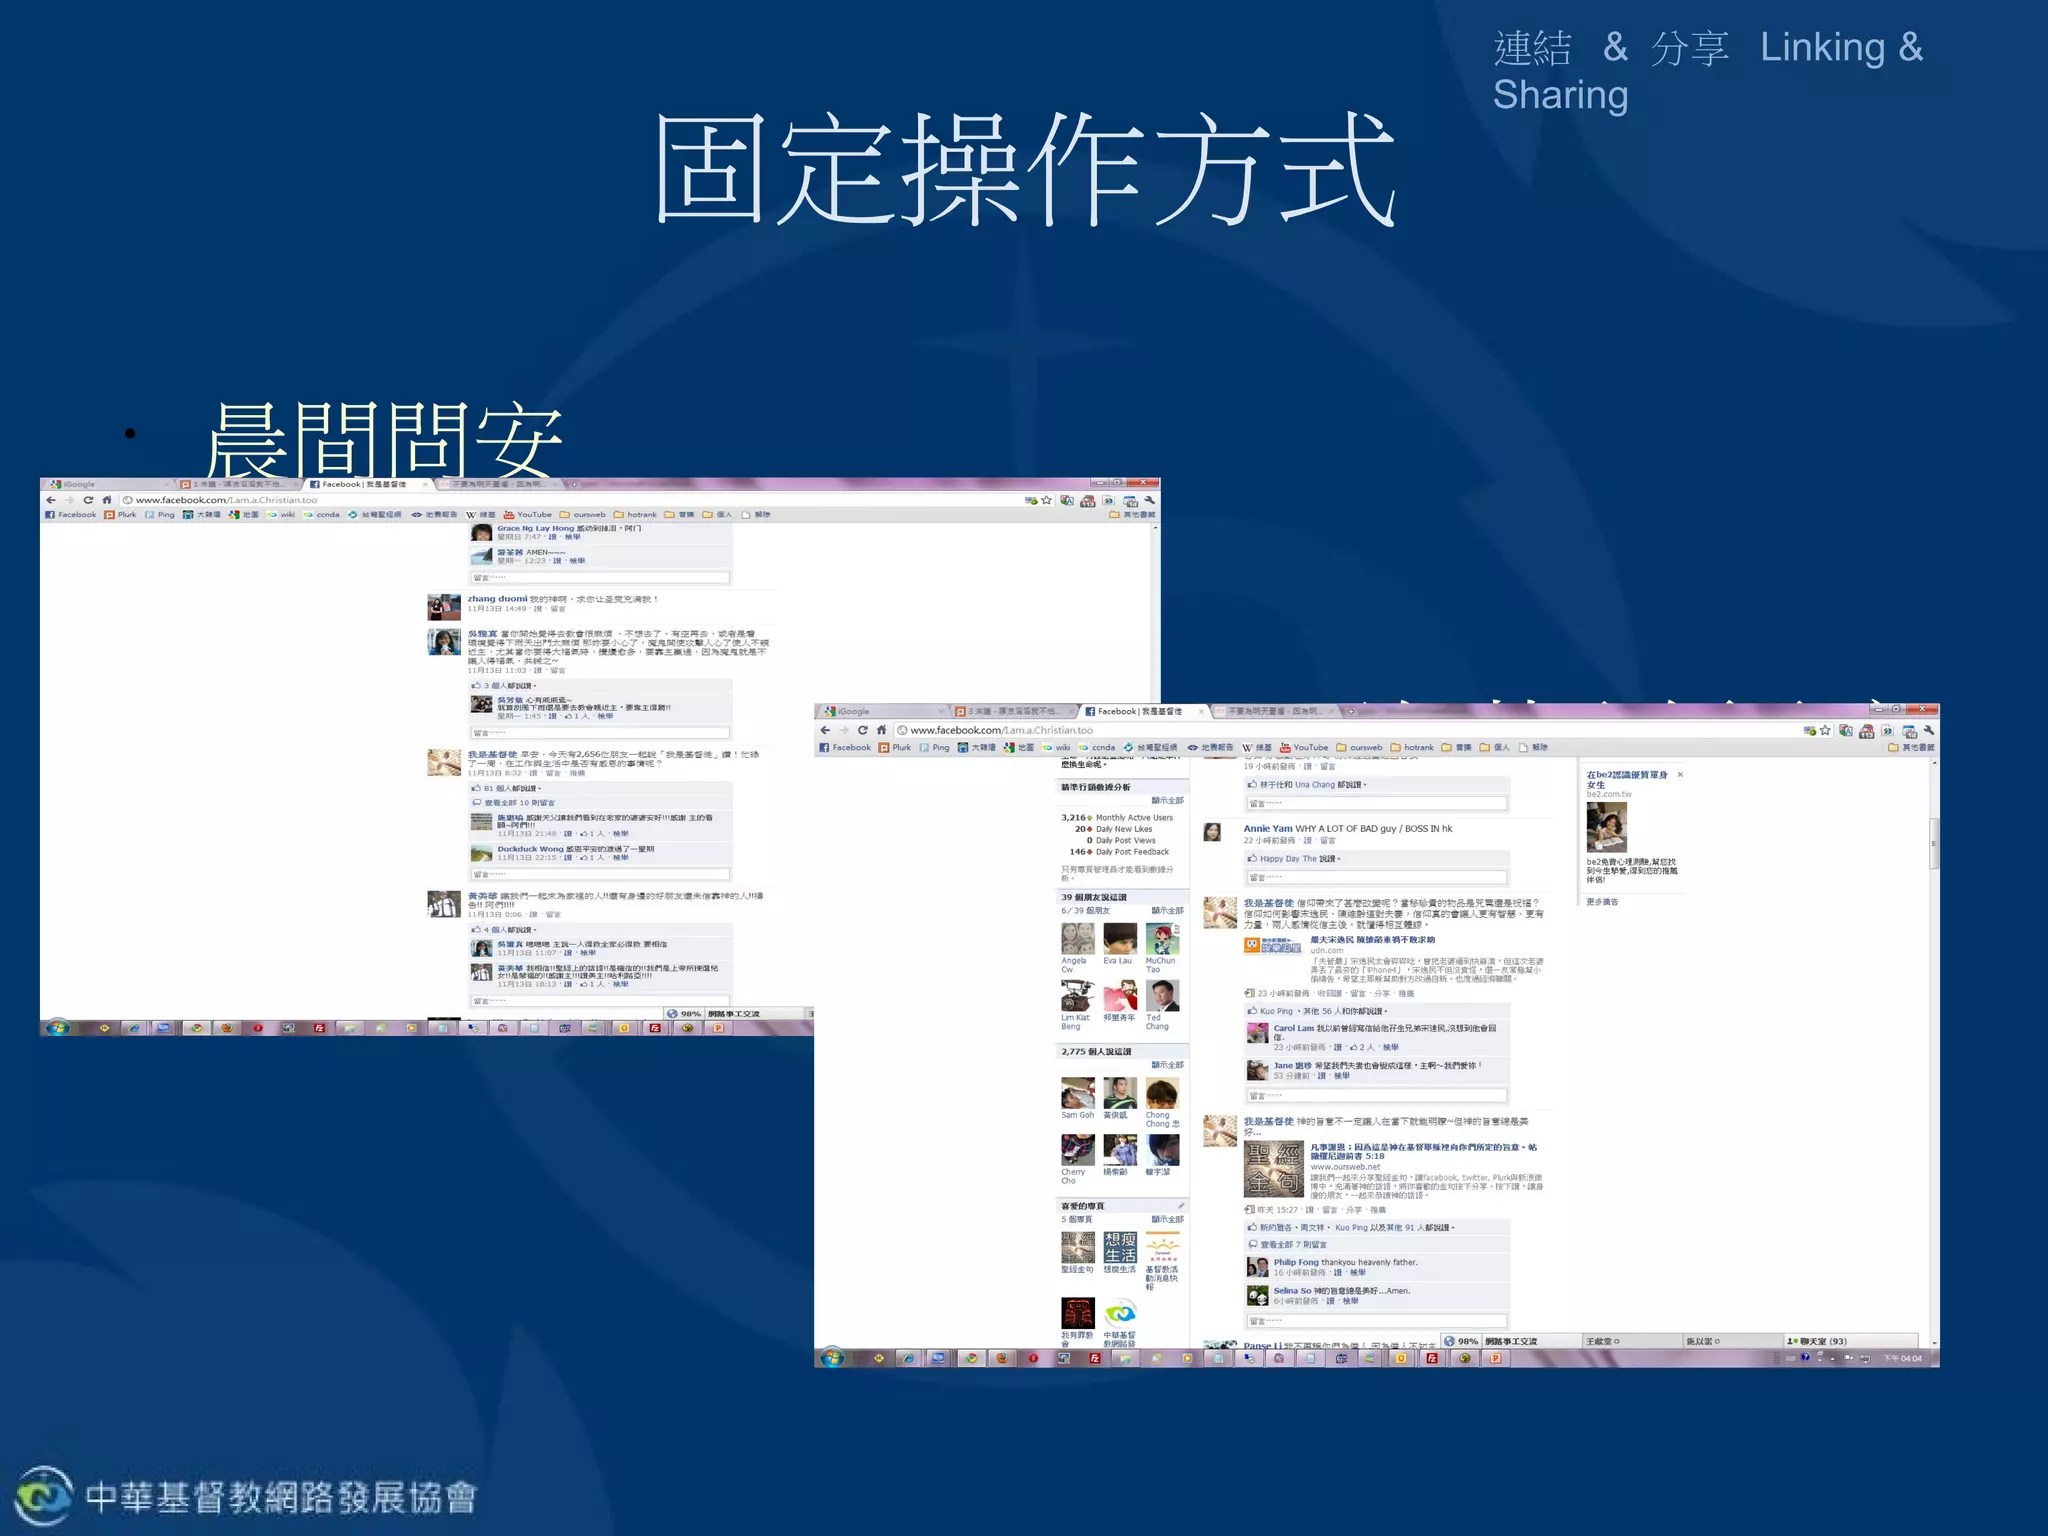The width and height of the screenshot is (2048, 1536).
Task: Click the taskbar clock in the front window
Action: pyautogui.click(x=1902, y=1358)
